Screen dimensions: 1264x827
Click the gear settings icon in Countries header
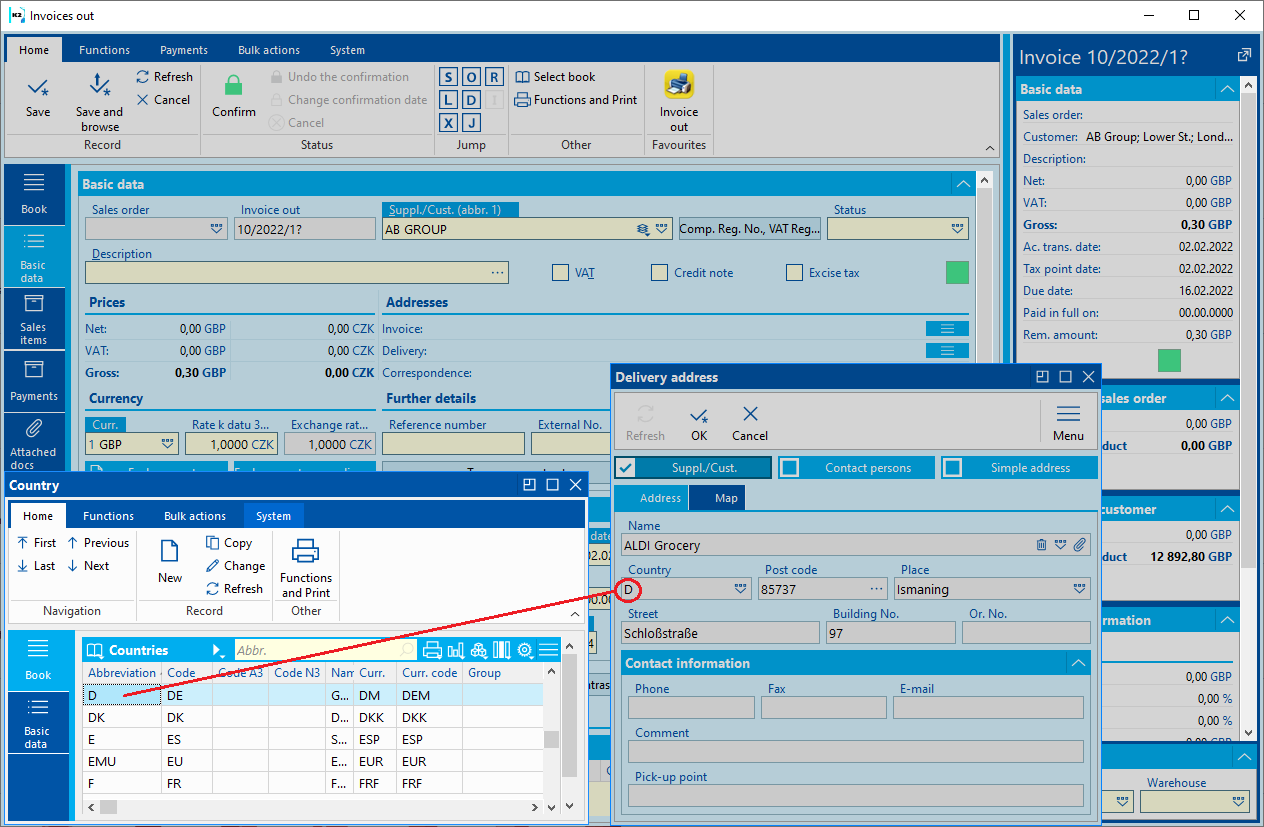coord(525,650)
